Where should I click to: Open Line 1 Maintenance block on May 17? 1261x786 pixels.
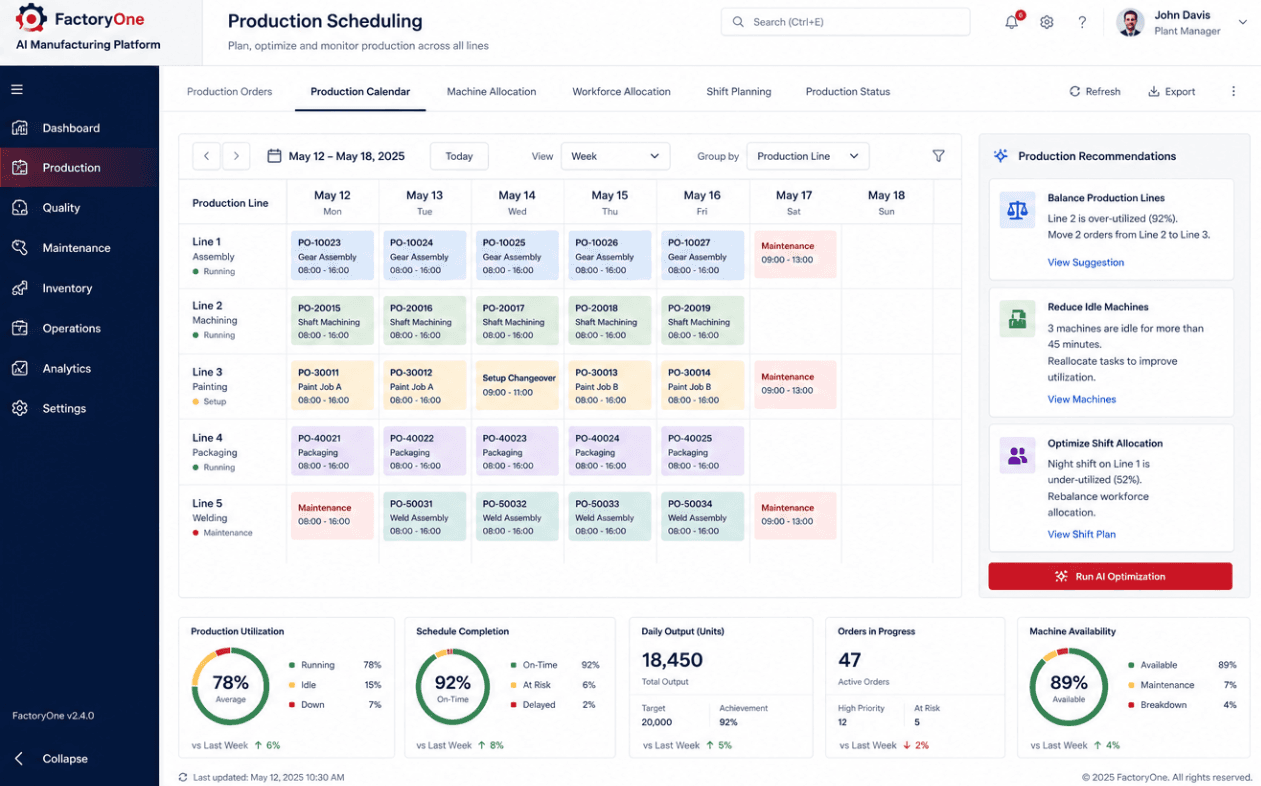795,256
